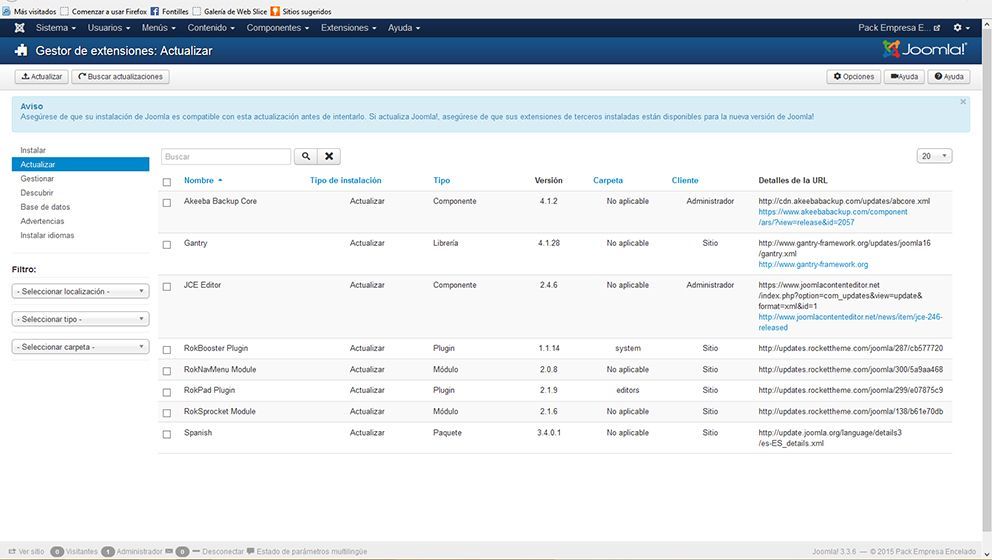Sort by Carpeta column header

pos(608,180)
